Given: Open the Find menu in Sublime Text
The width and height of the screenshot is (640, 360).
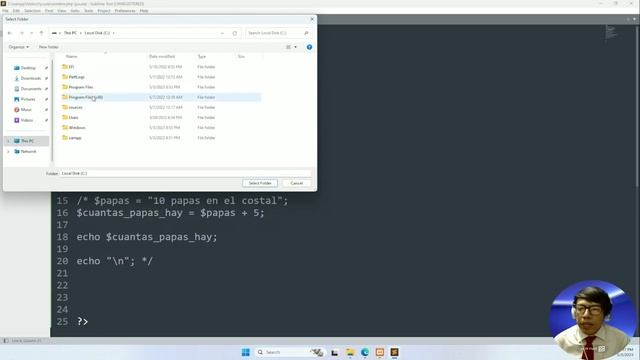Looking at the screenshot, I should point(49,11).
